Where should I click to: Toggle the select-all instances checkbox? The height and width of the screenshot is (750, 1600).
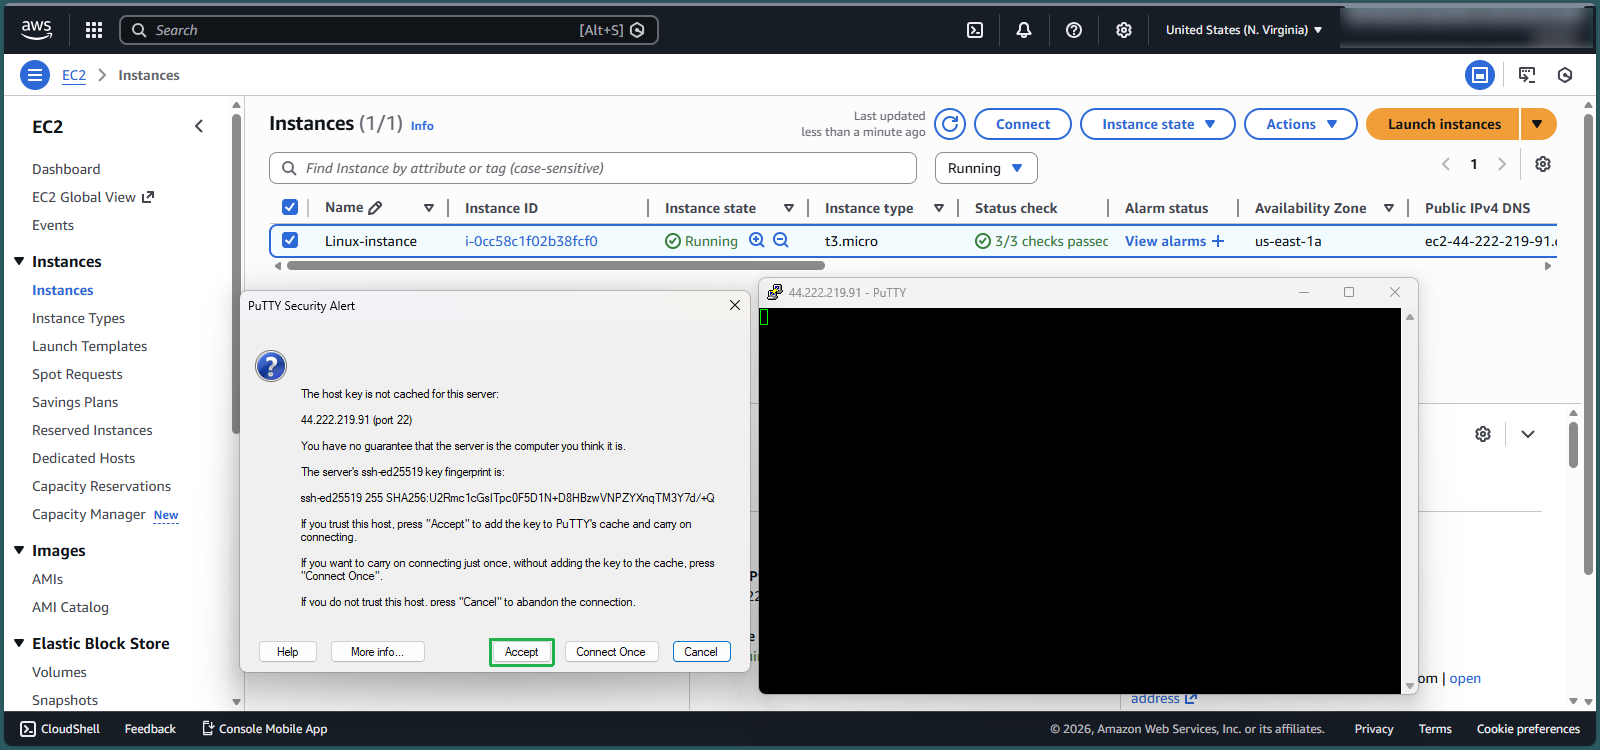(290, 207)
